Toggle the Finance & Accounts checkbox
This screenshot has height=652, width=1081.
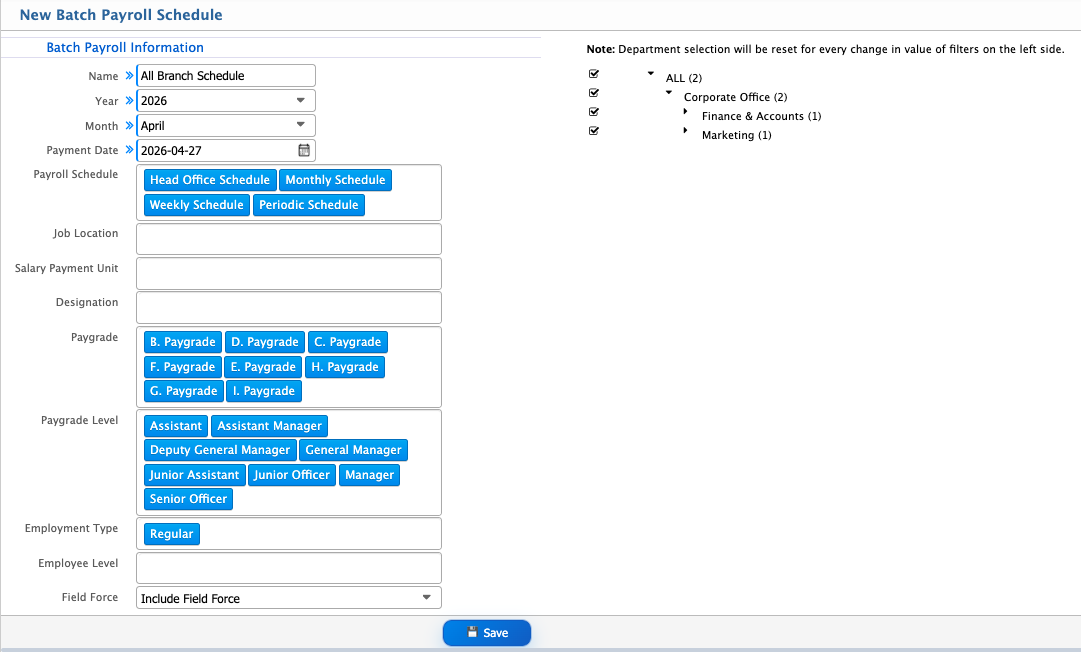tap(594, 112)
